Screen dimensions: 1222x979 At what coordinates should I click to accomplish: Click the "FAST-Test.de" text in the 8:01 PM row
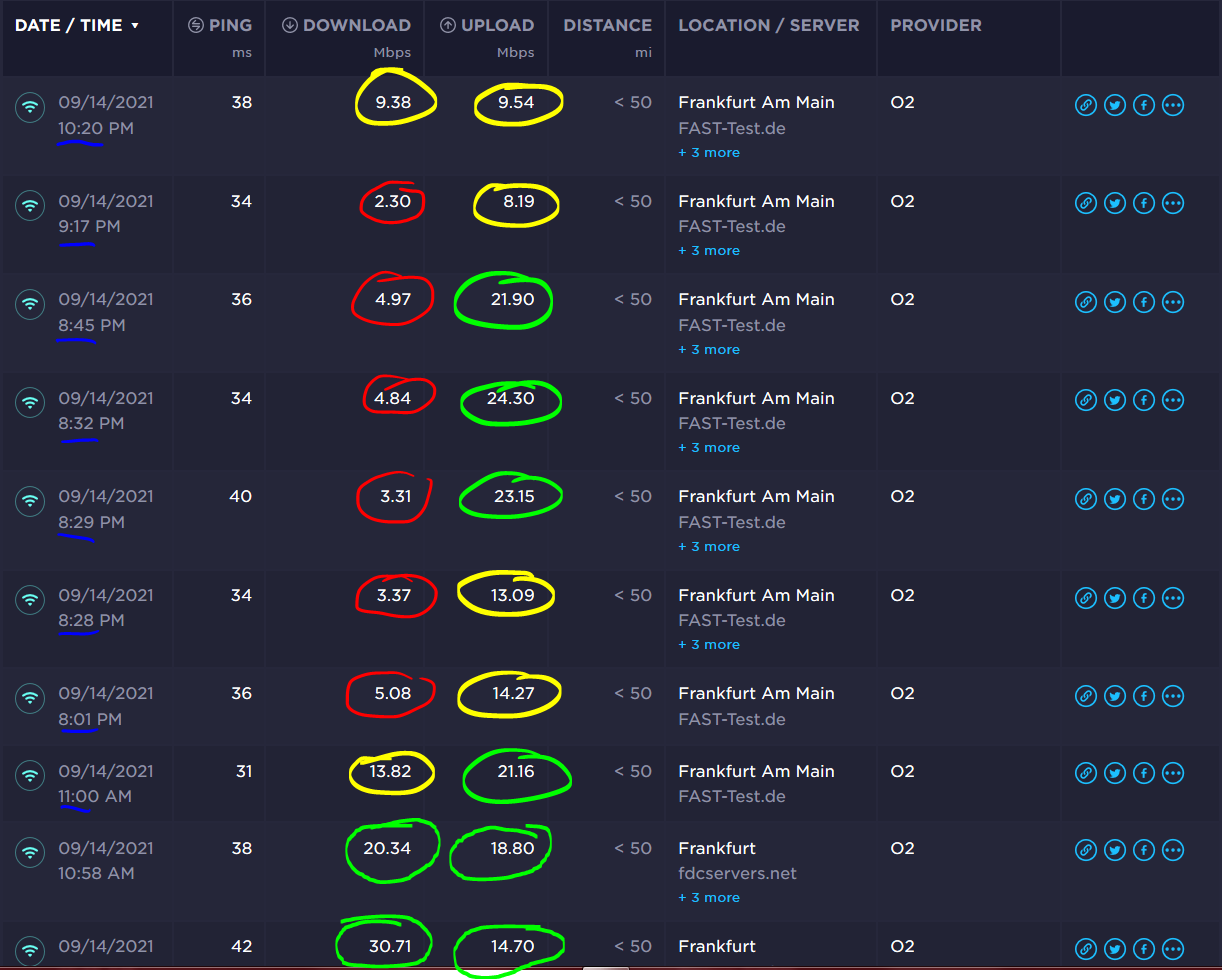[732, 719]
